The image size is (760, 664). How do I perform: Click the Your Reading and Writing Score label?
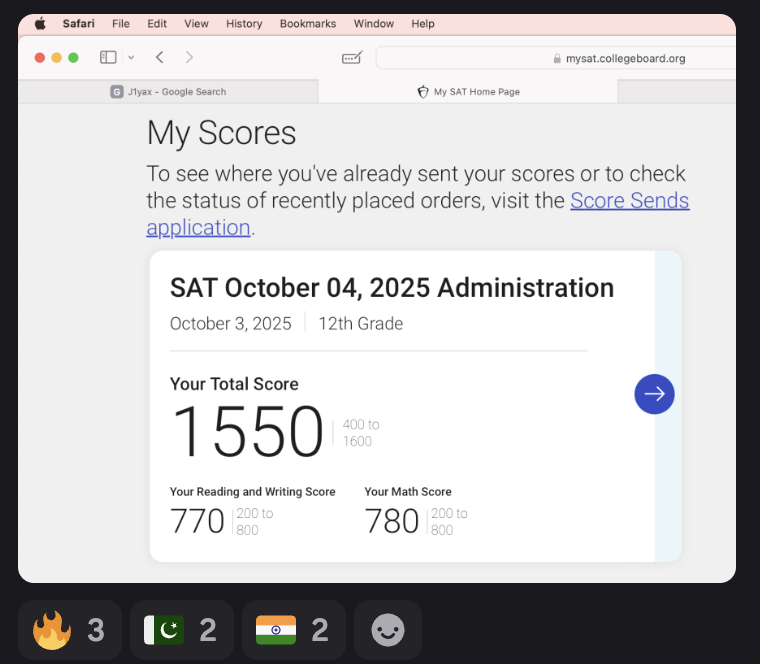(x=253, y=491)
